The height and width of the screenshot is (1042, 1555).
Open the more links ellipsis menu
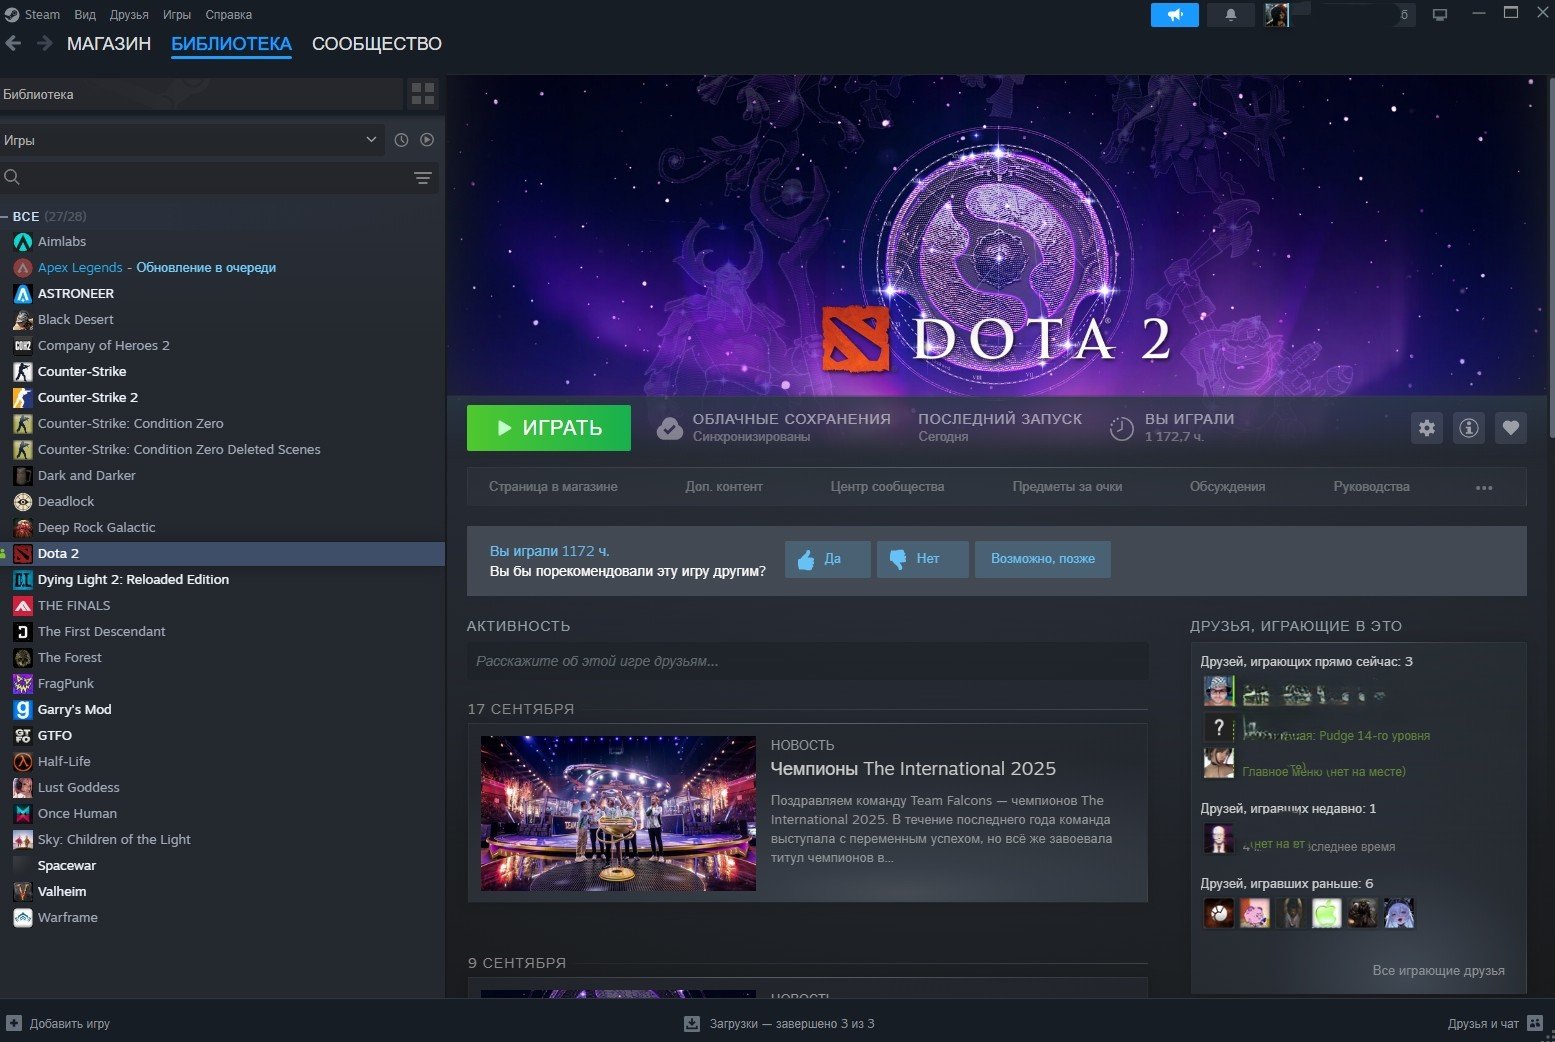[1484, 487]
